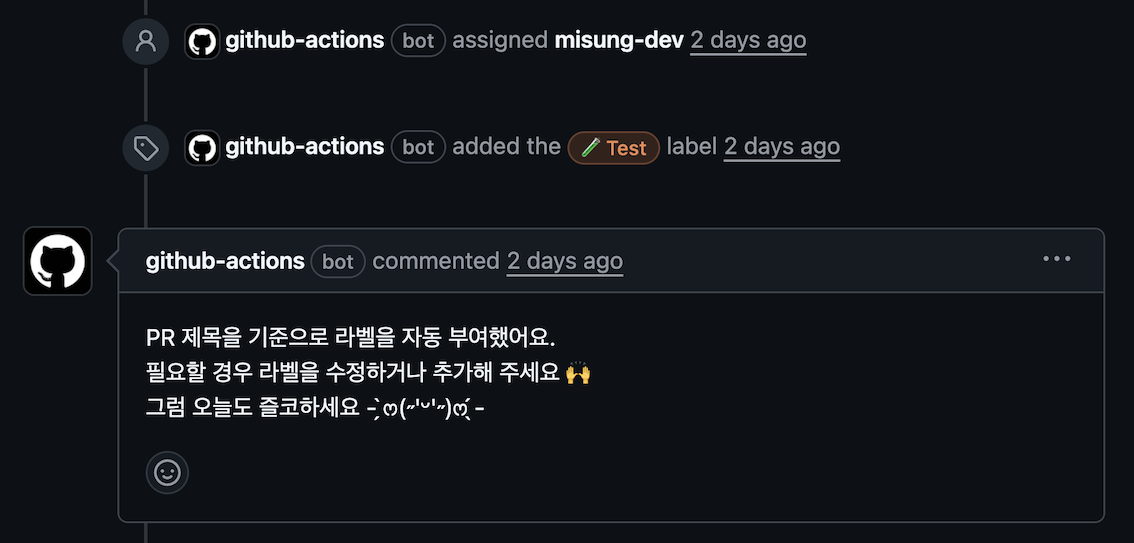Click the "2 days ago" timestamp after label
1134x543 pixels.
(x=782, y=147)
